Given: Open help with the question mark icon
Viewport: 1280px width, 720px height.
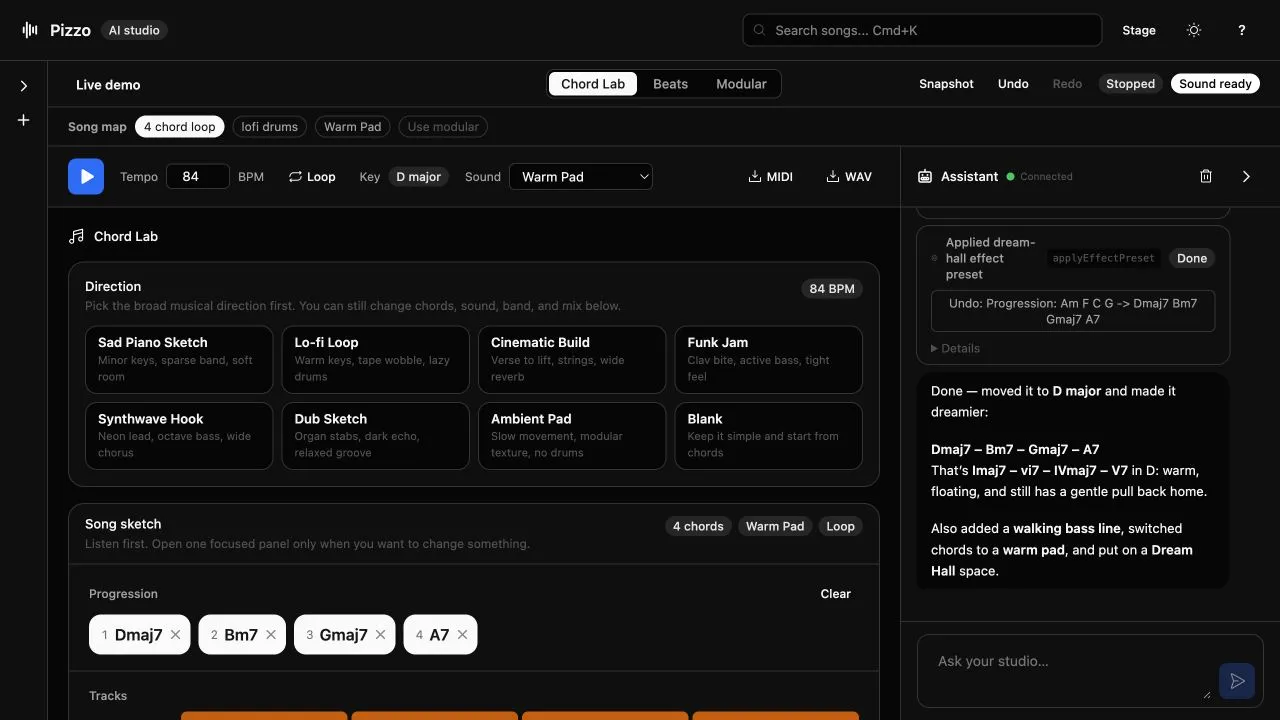Looking at the screenshot, I should pyautogui.click(x=1241, y=30).
